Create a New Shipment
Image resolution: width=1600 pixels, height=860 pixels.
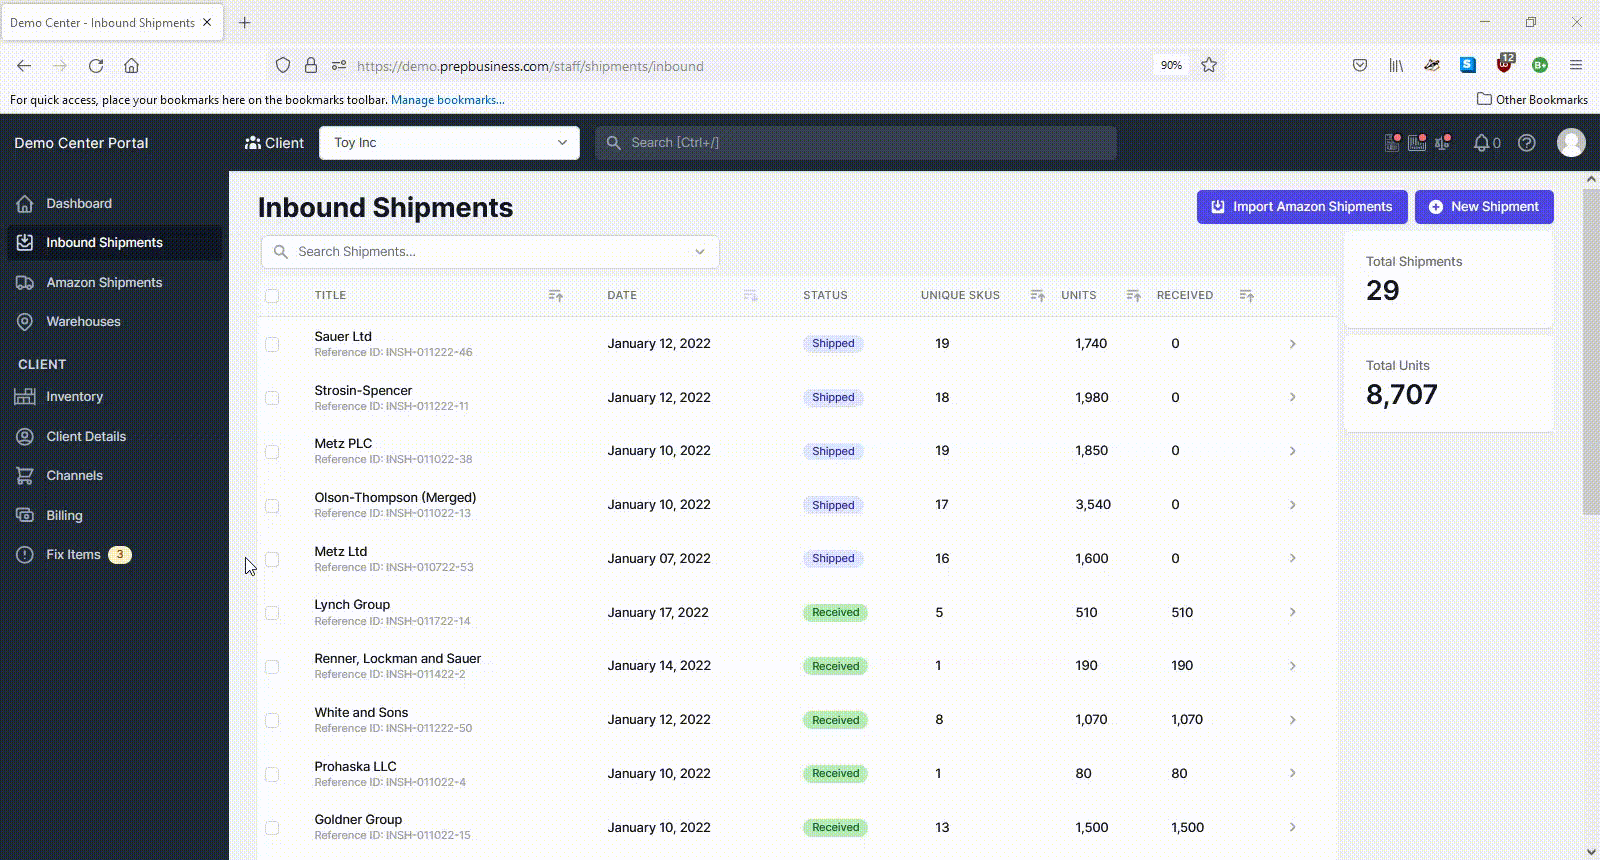point(1484,207)
